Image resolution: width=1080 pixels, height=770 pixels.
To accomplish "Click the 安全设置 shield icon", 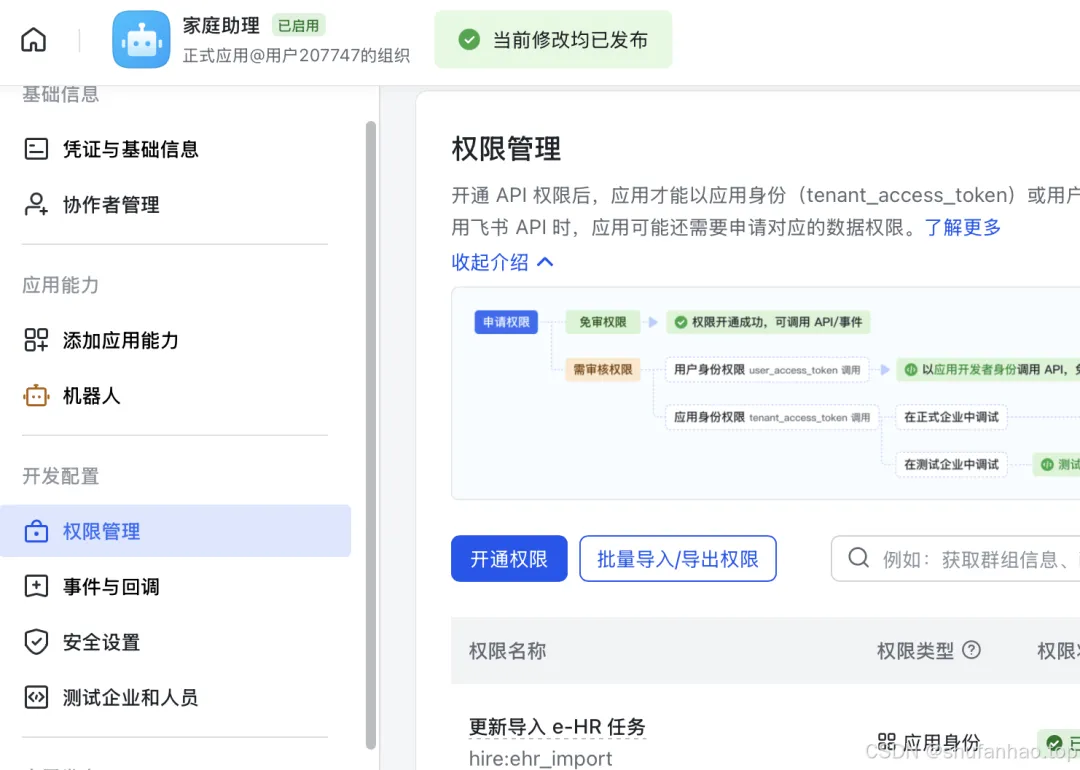I will 37,642.
